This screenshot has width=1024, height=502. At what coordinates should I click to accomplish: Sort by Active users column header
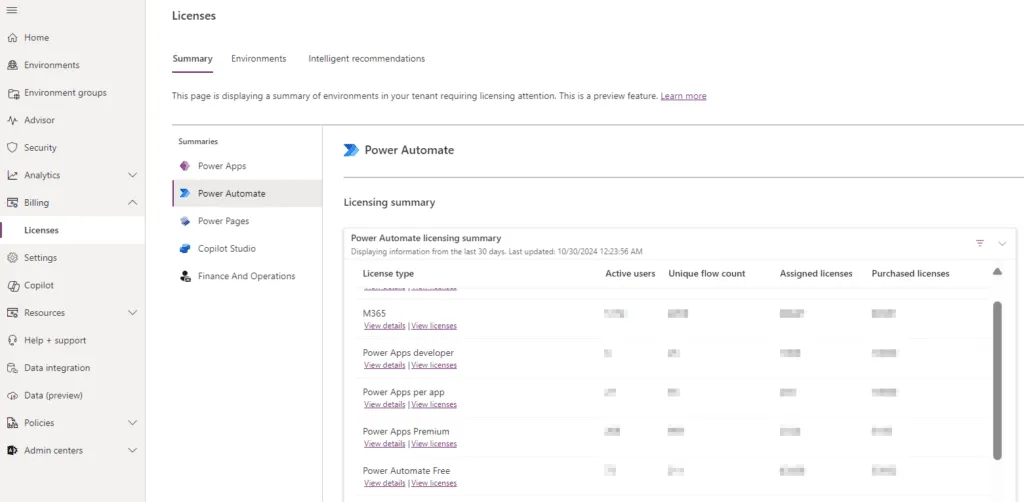[x=630, y=274]
